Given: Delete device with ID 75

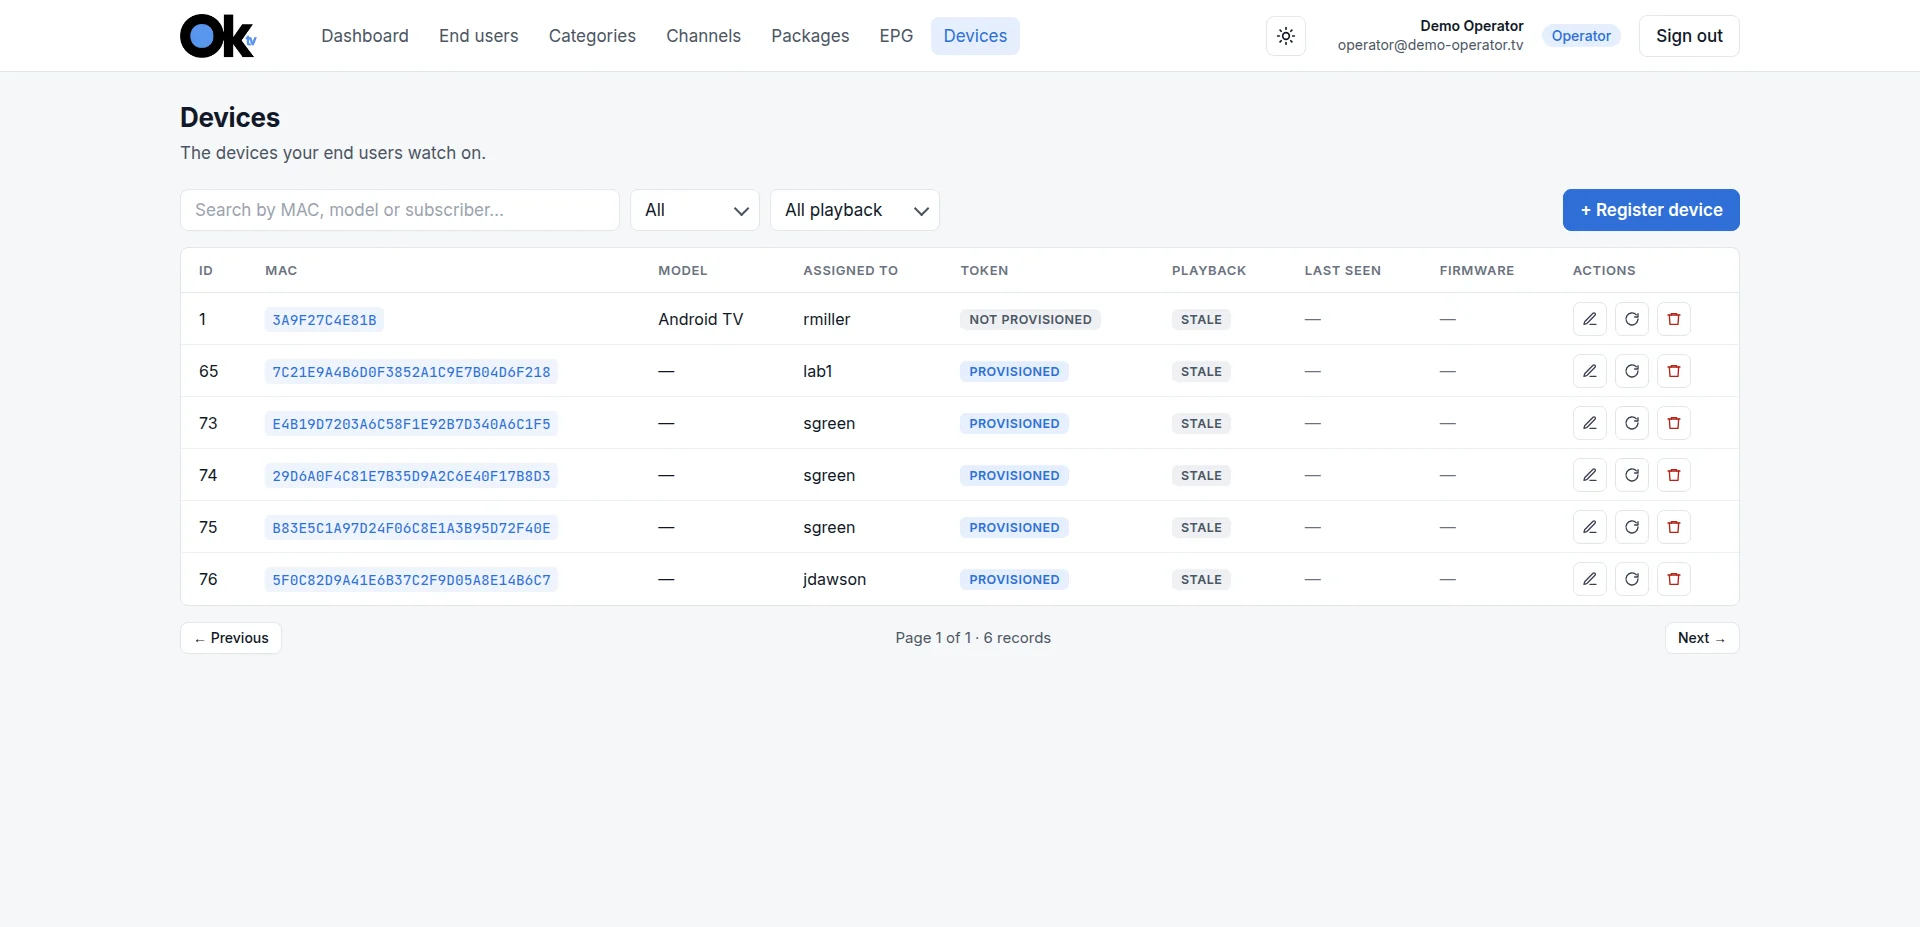Looking at the screenshot, I should 1674,527.
